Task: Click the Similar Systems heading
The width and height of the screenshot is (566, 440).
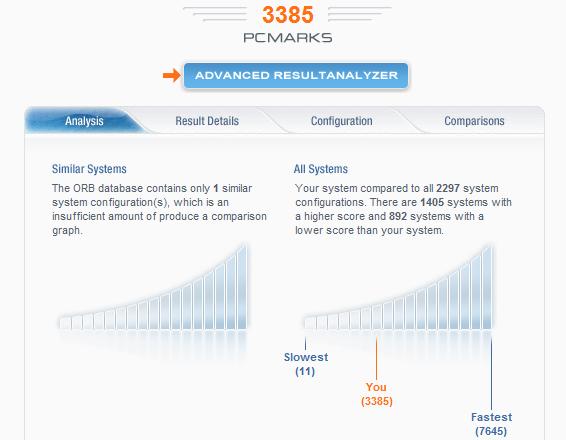Action: (x=89, y=169)
